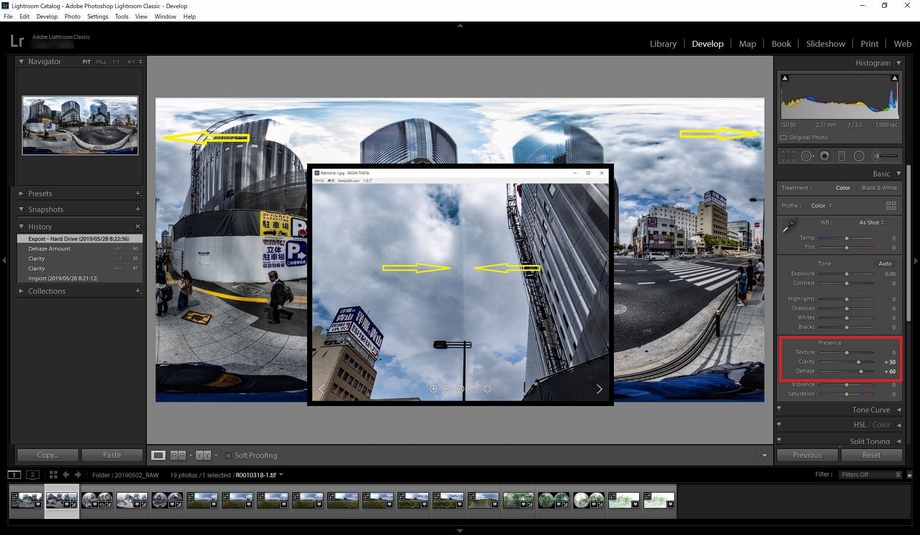Open the Develop menu in menu bar
This screenshot has height=535, width=920.
47,16
